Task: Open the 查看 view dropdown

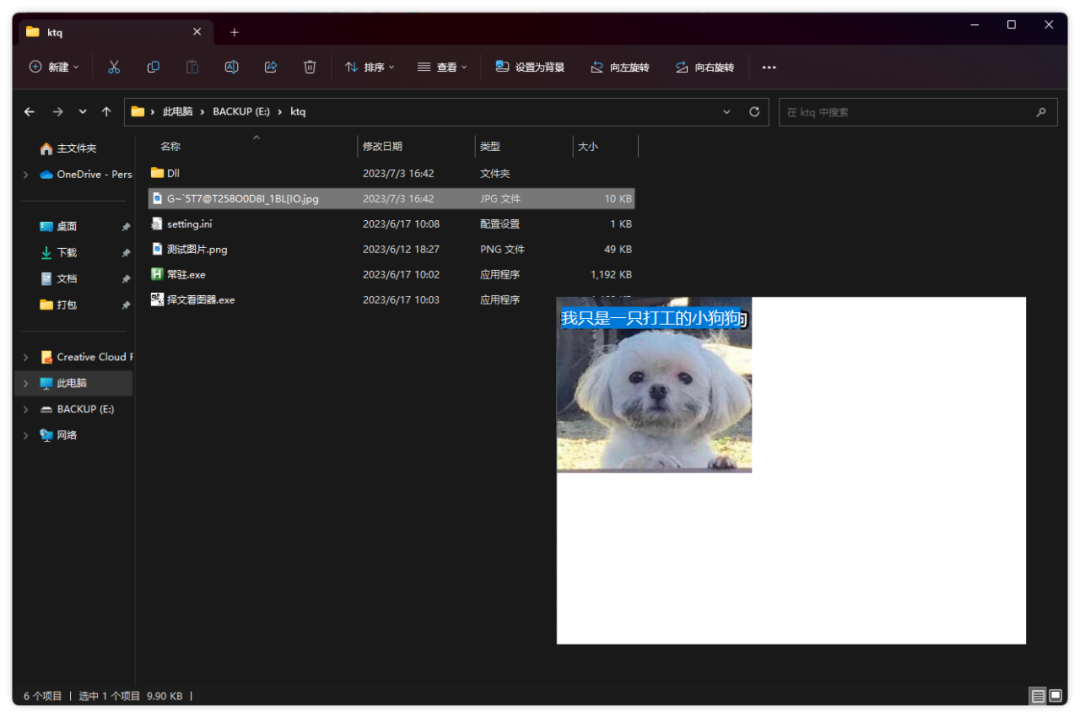Action: (x=442, y=67)
